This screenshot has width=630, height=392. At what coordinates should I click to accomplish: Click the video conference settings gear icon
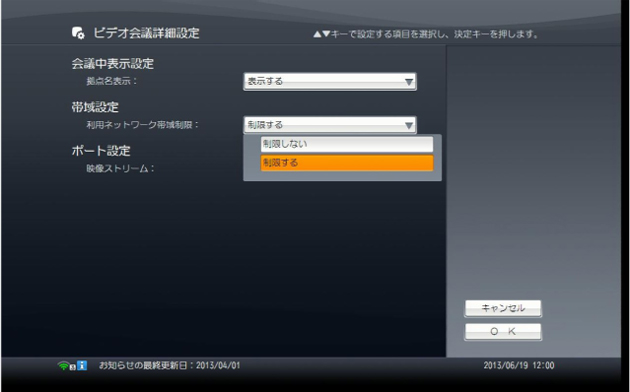[78, 33]
